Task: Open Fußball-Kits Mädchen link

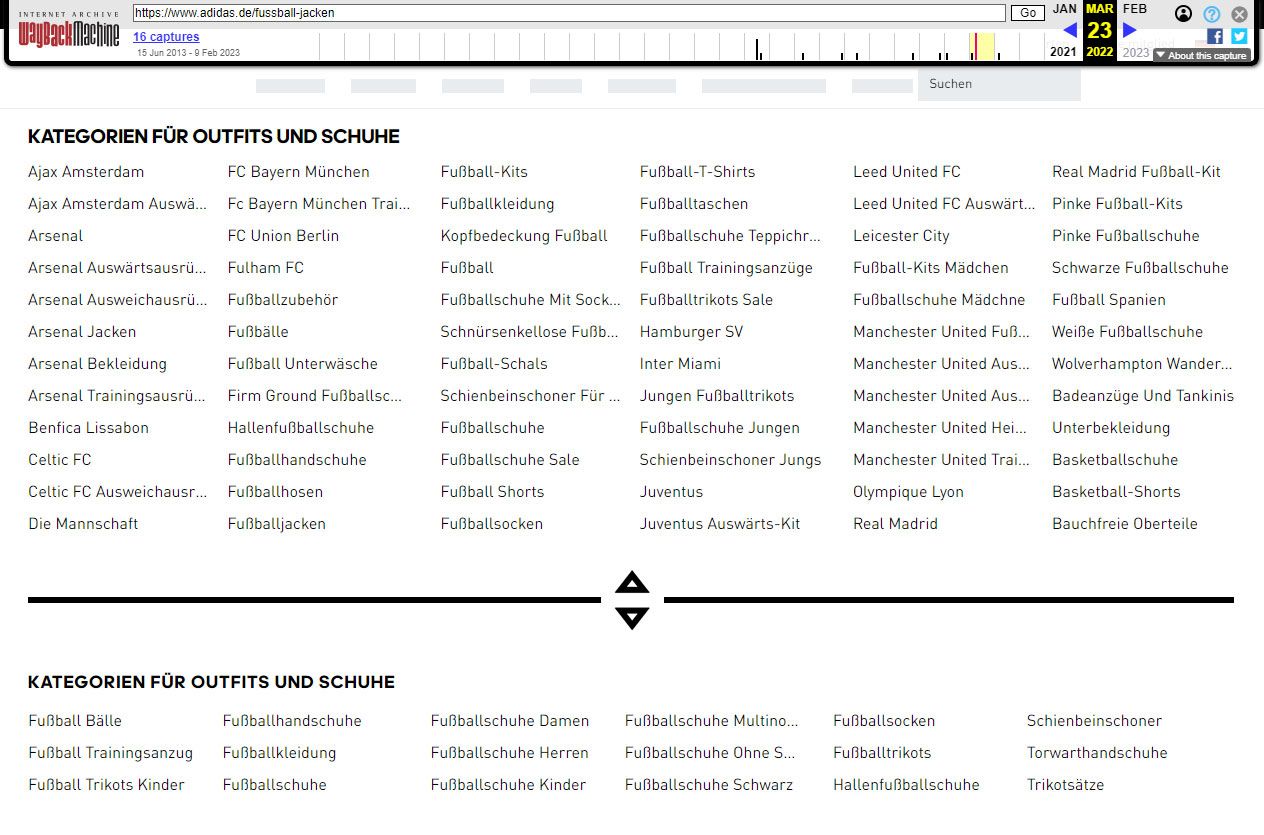Action: tap(931, 268)
